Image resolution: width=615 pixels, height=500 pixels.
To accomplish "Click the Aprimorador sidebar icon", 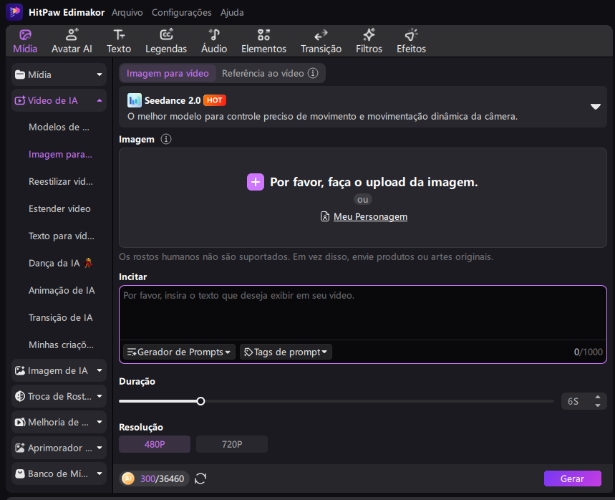I will point(20,448).
